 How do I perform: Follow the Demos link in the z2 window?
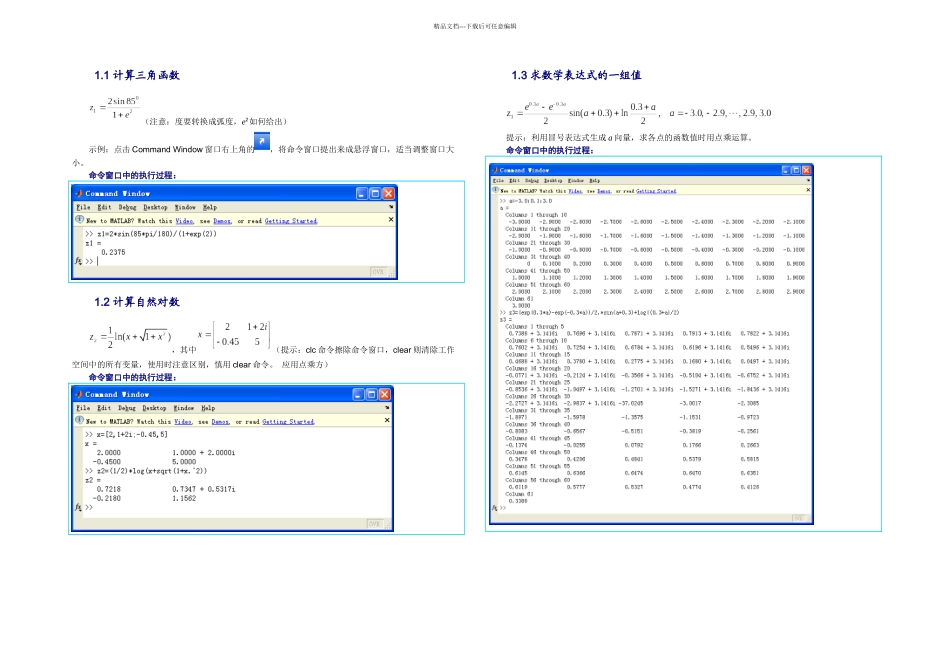pyautogui.click(x=220, y=422)
